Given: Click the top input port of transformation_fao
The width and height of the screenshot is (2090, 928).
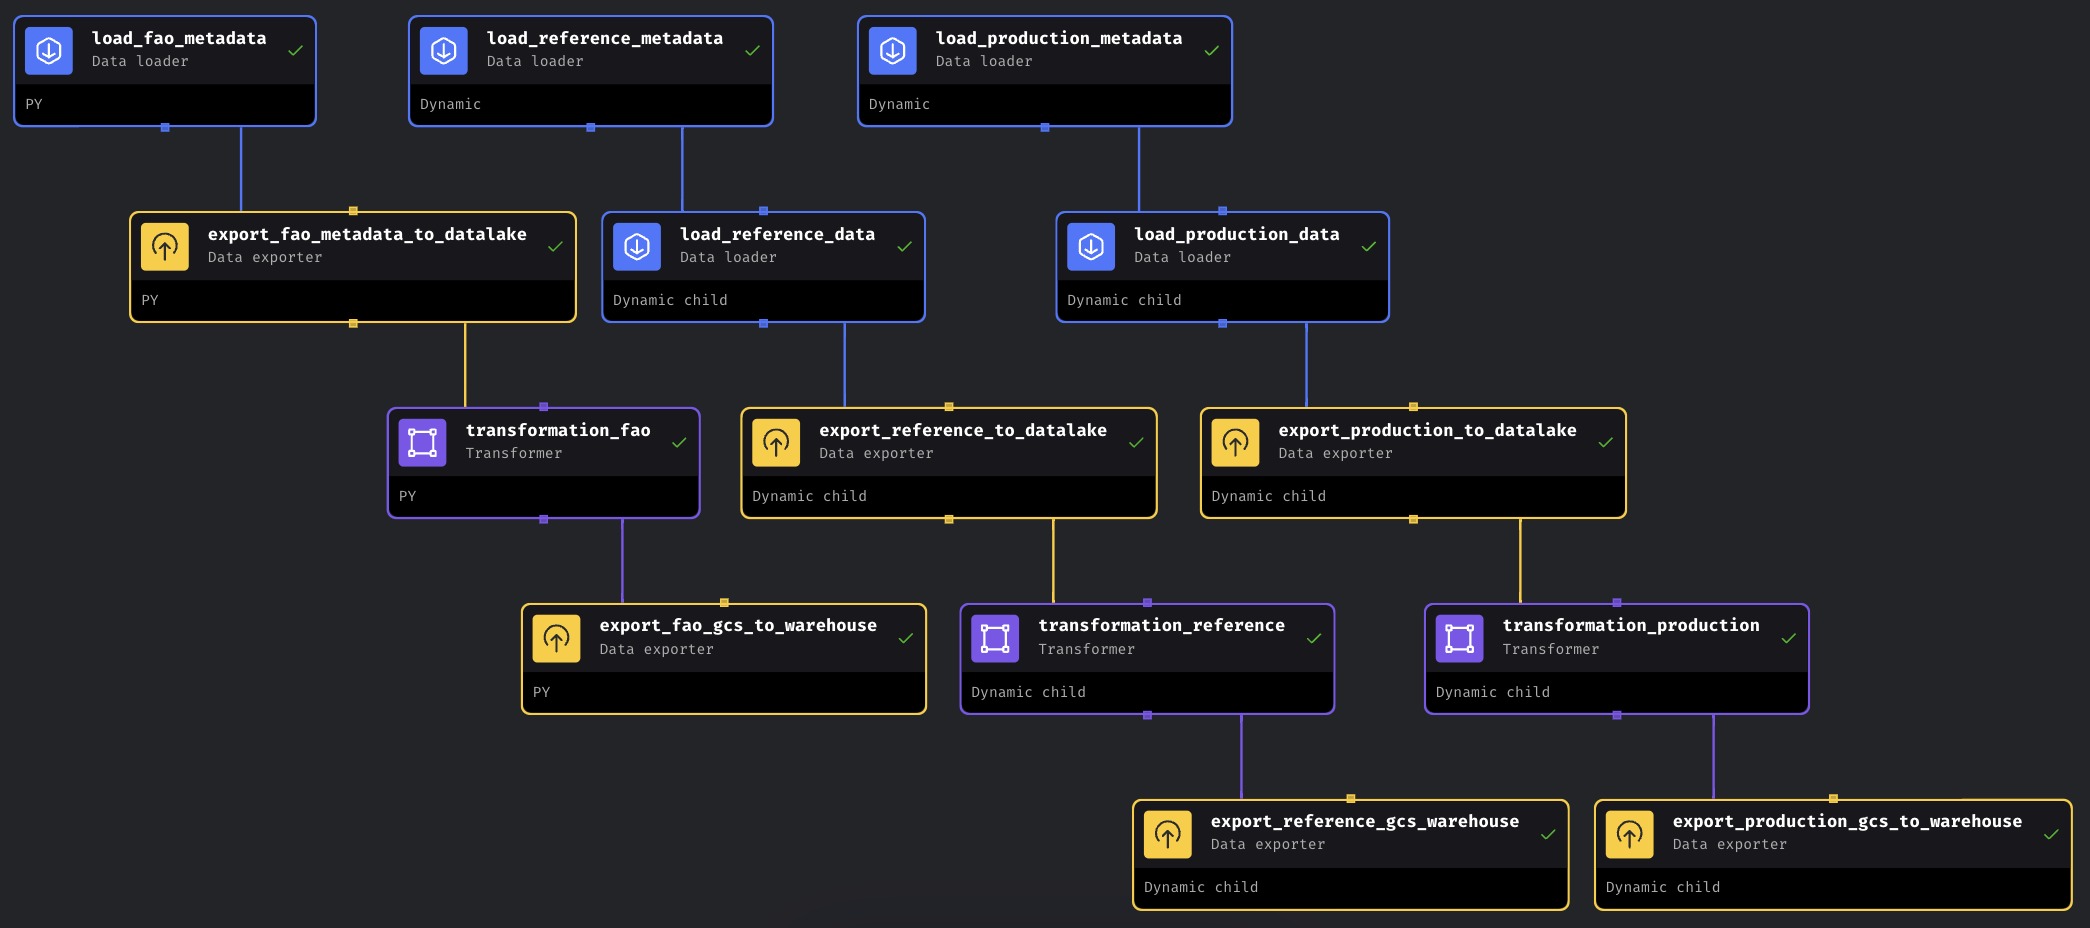Looking at the screenshot, I should tap(544, 407).
